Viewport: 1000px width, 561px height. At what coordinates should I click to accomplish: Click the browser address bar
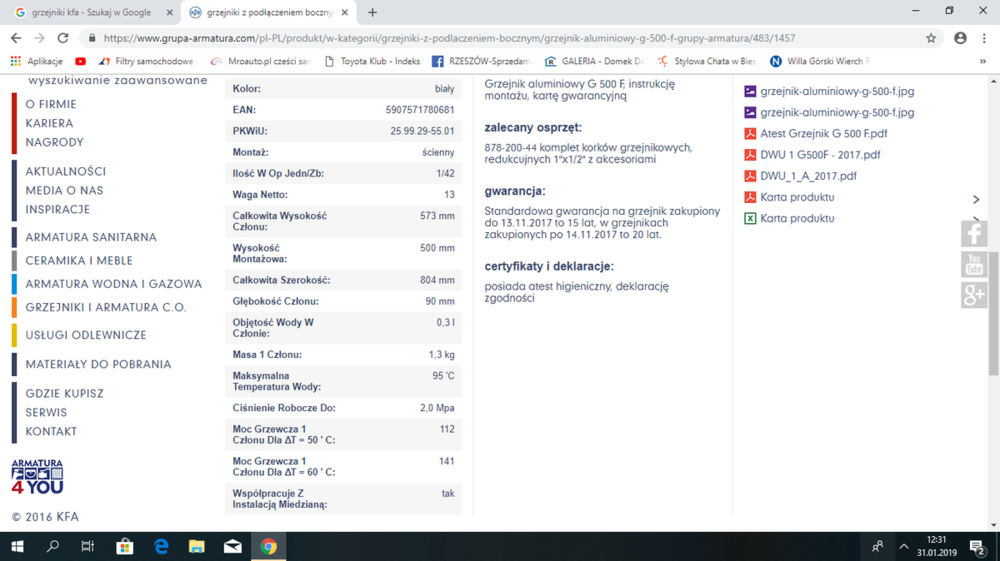point(500,38)
